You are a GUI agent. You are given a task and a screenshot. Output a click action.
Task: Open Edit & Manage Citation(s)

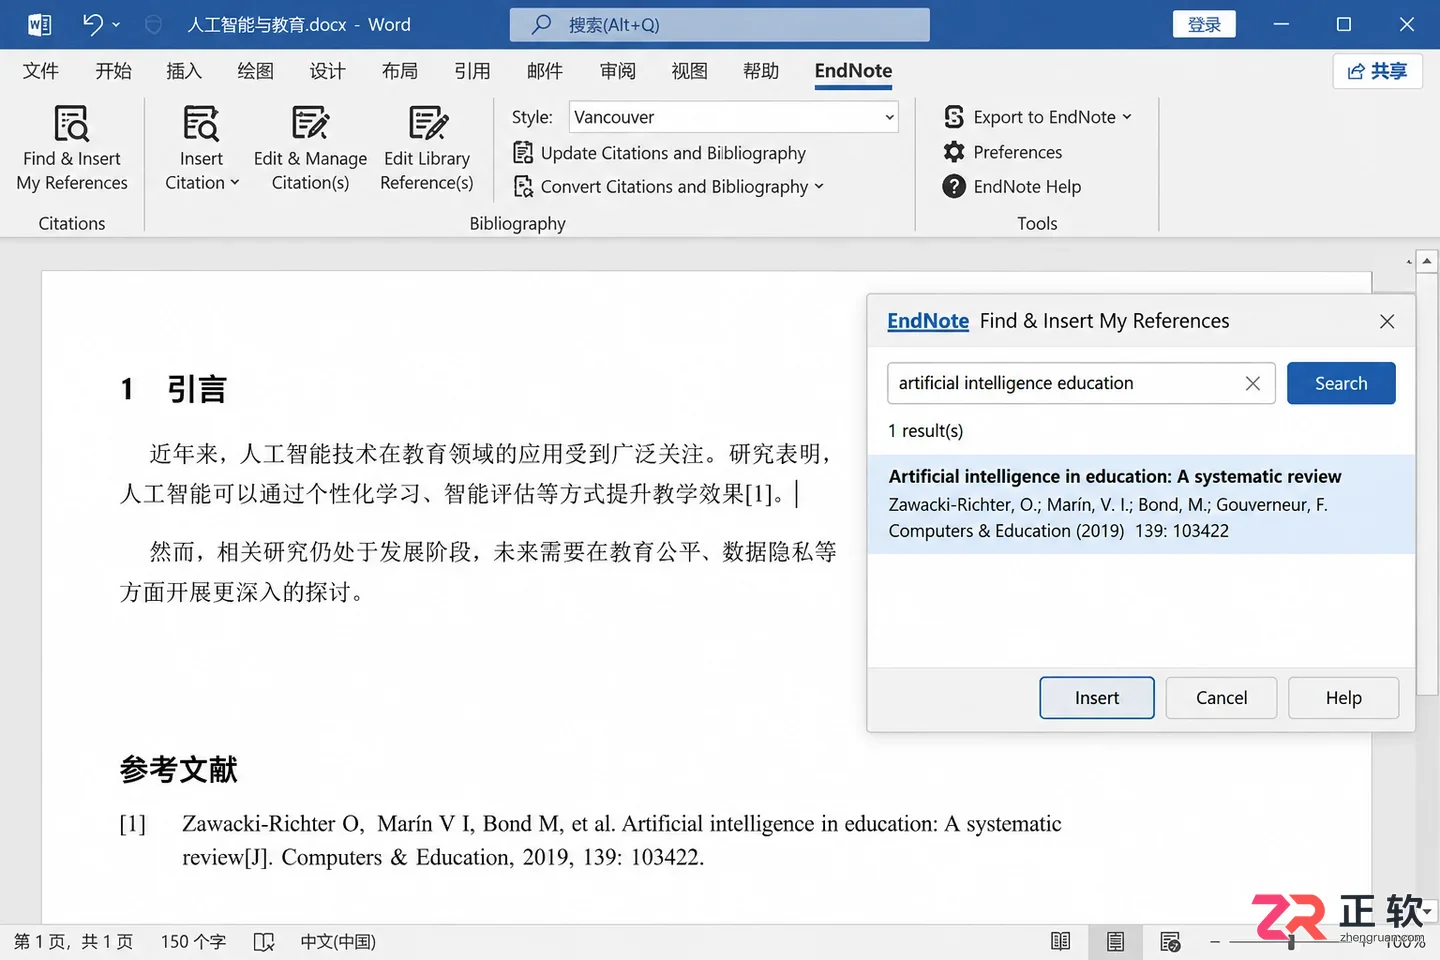pyautogui.click(x=310, y=148)
